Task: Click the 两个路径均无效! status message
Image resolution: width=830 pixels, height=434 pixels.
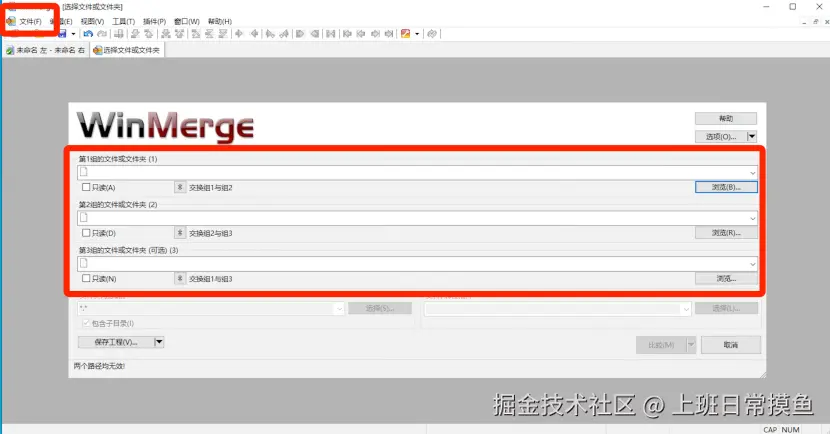Action: coord(99,366)
